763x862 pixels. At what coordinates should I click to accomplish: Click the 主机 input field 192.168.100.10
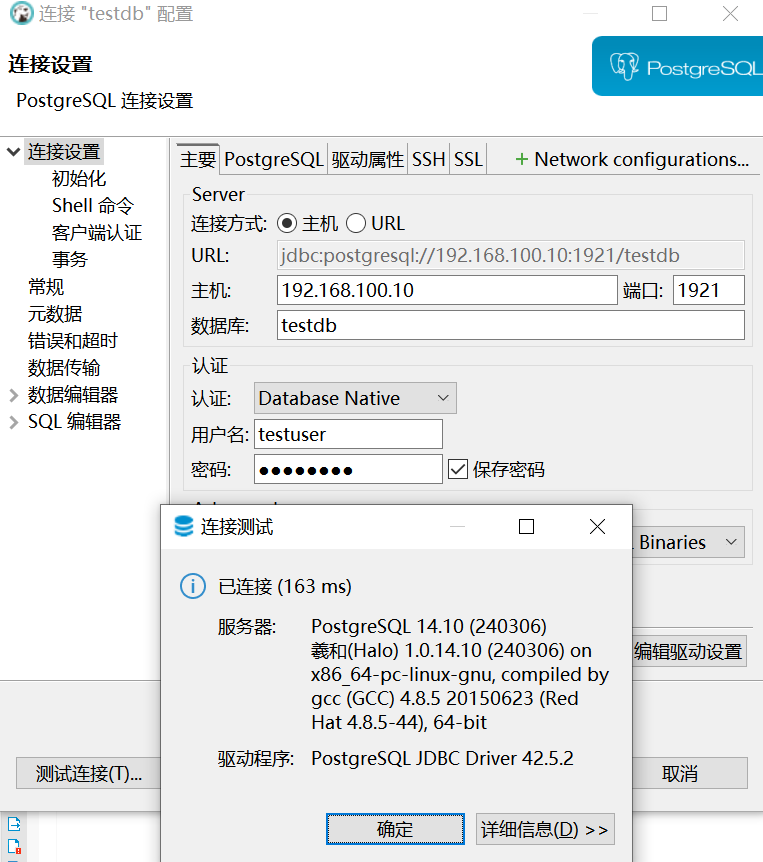tap(447, 290)
